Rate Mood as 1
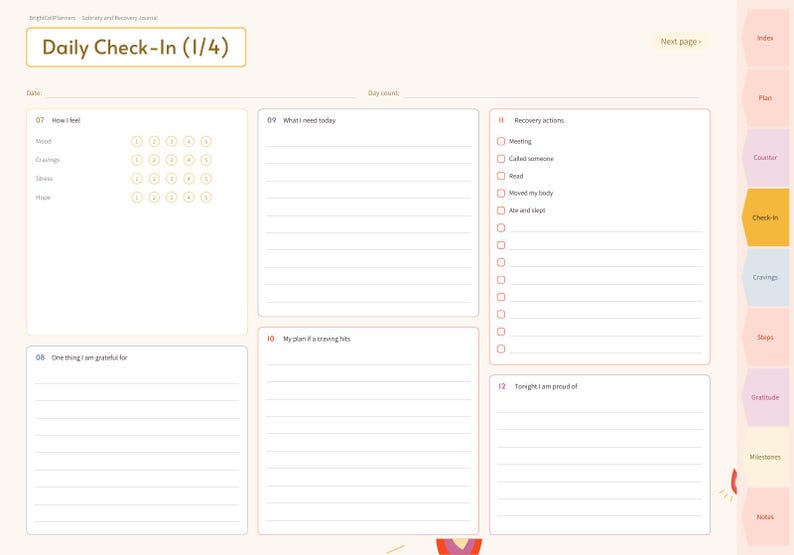 (137, 141)
